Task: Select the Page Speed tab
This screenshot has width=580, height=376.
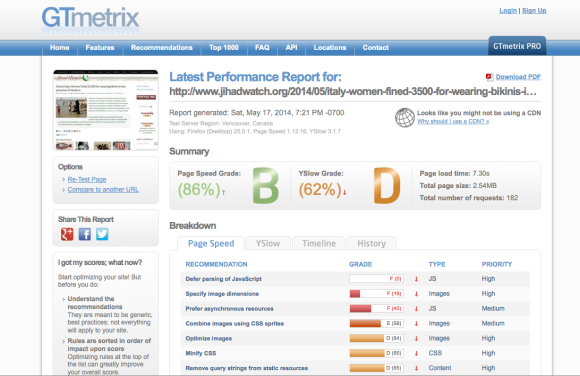Action: coord(211,244)
